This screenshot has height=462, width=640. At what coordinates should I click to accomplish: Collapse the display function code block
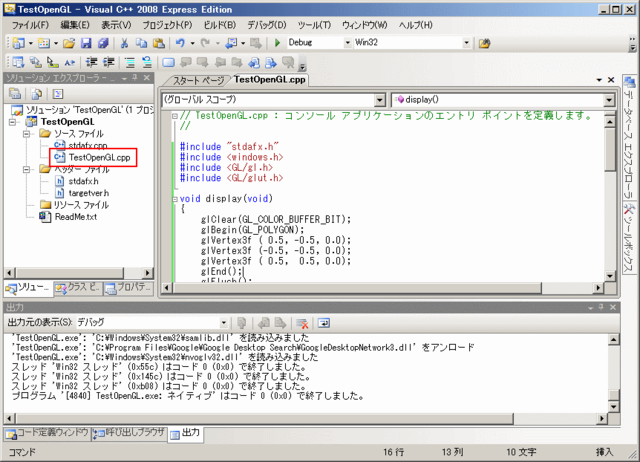175,199
